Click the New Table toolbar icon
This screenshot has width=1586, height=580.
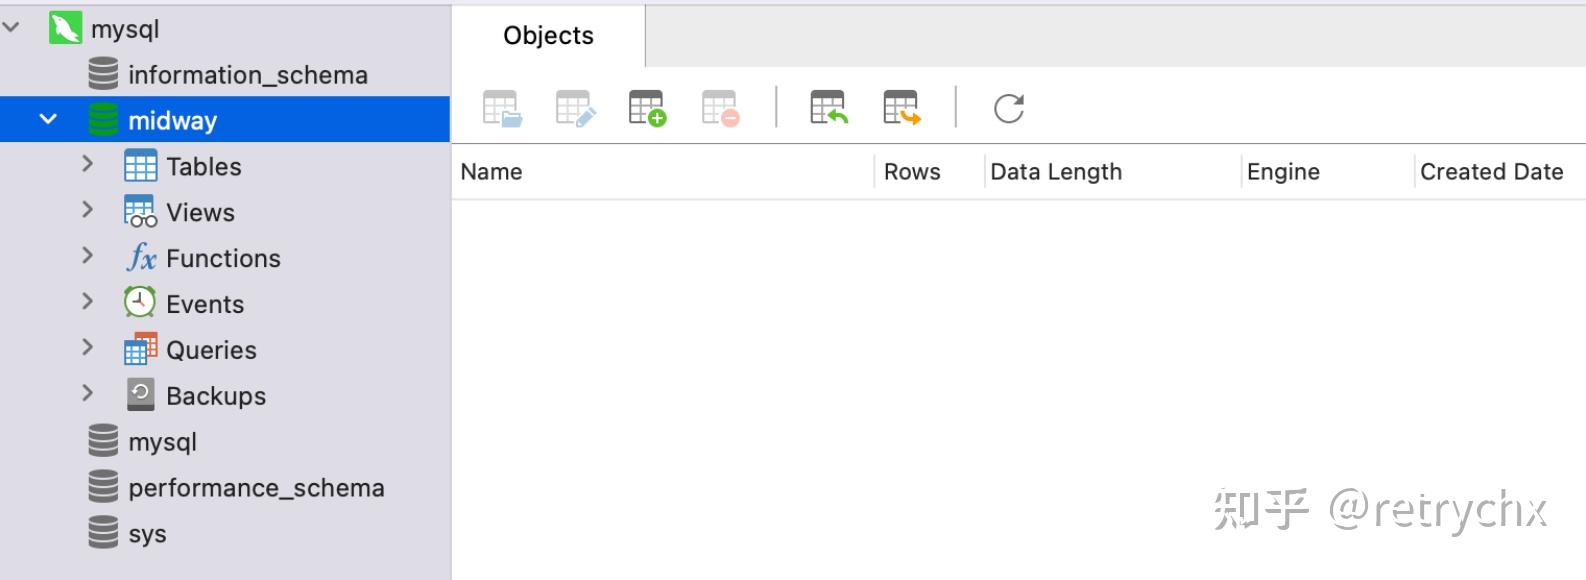click(x=647, y=108)
